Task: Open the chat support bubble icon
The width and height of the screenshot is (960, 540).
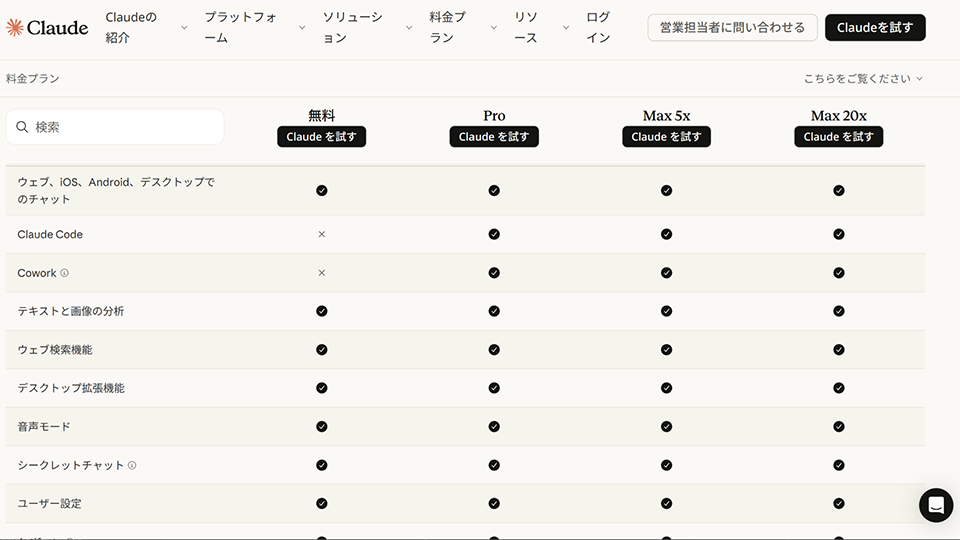Action: [x=936, y=505]
